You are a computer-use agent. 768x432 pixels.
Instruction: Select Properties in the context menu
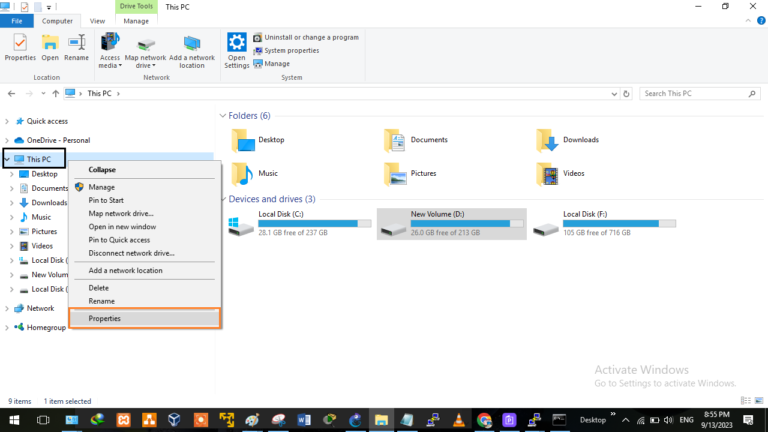pyautogui.click(x=105, y=318)
